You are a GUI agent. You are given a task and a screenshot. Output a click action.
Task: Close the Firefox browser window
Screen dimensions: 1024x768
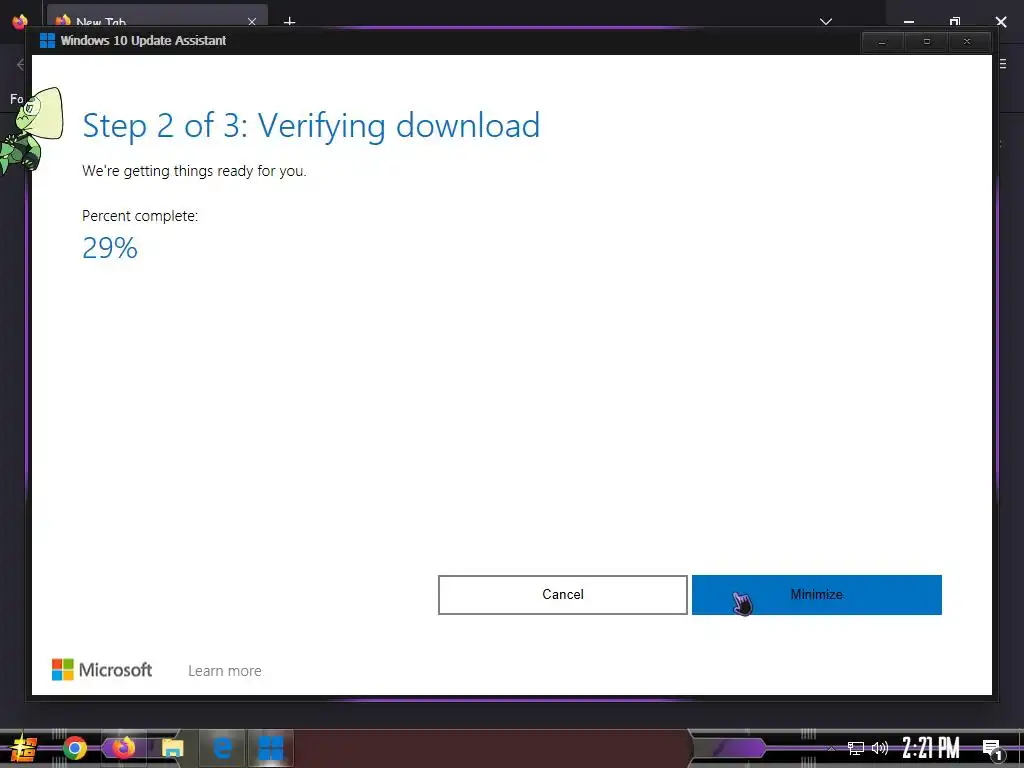(1000, 22)
